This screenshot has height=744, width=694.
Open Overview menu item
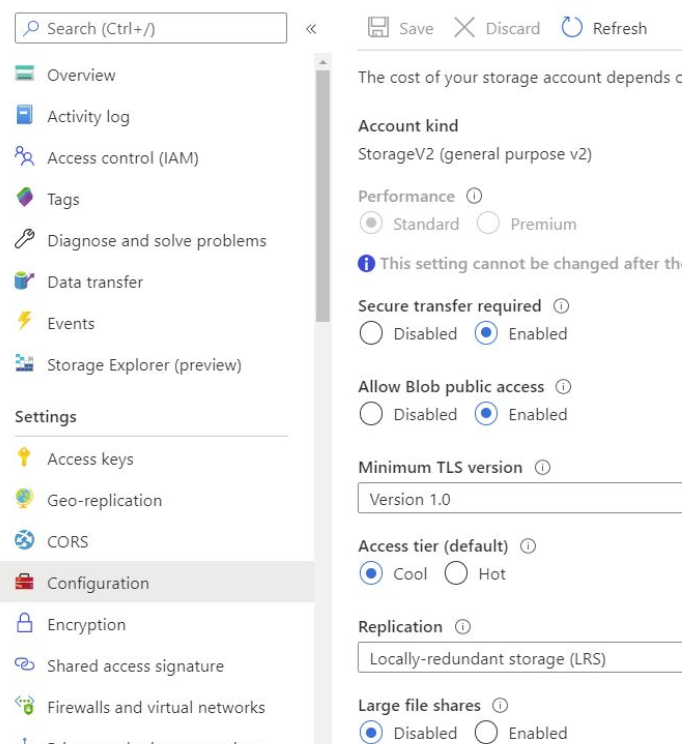tap(81, 75)
